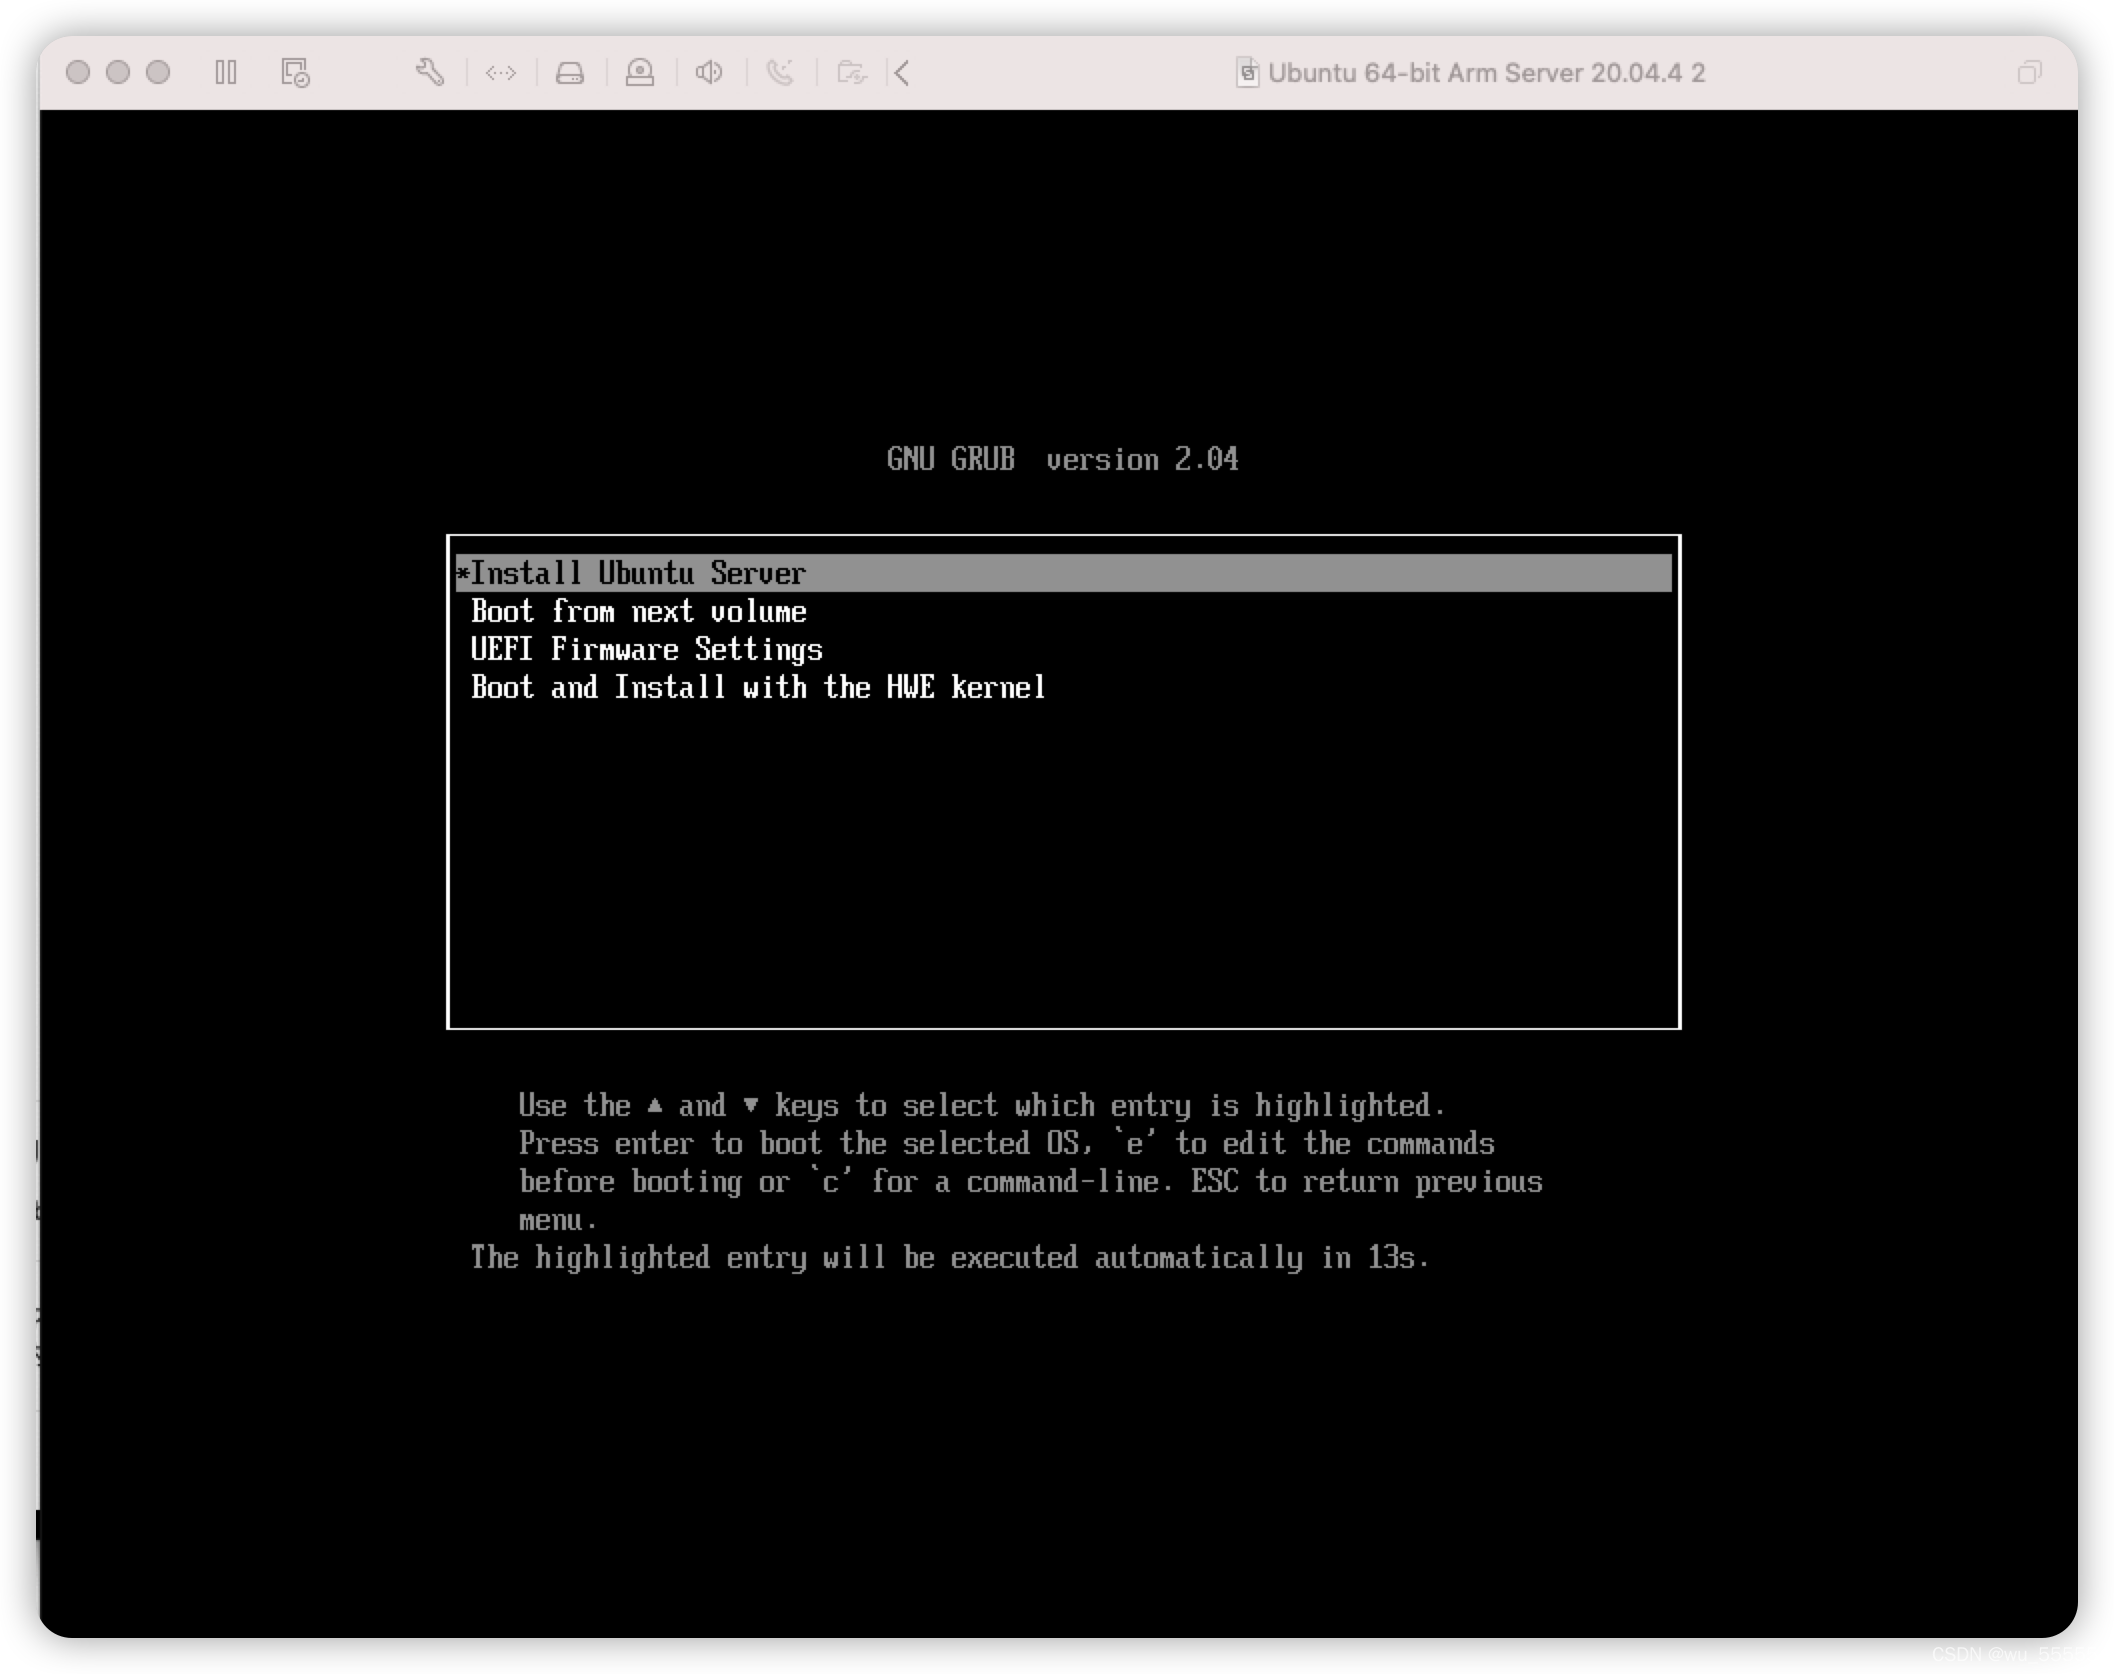Maximize the VM window
Screen dimensions: 2114x1674
pos(158,72)
